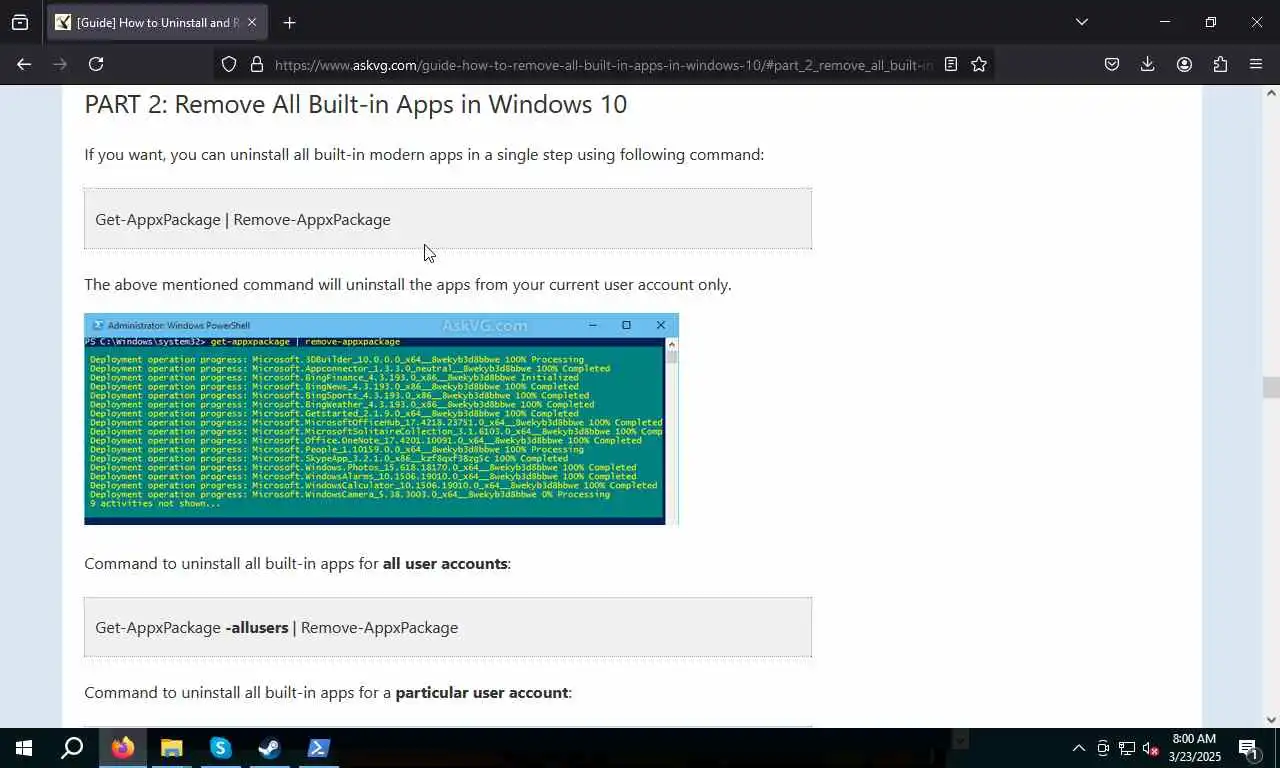This screenshot has width=1280, height=768.
Task: Click the scrollbar up arrow
Action: point(1271,93)
